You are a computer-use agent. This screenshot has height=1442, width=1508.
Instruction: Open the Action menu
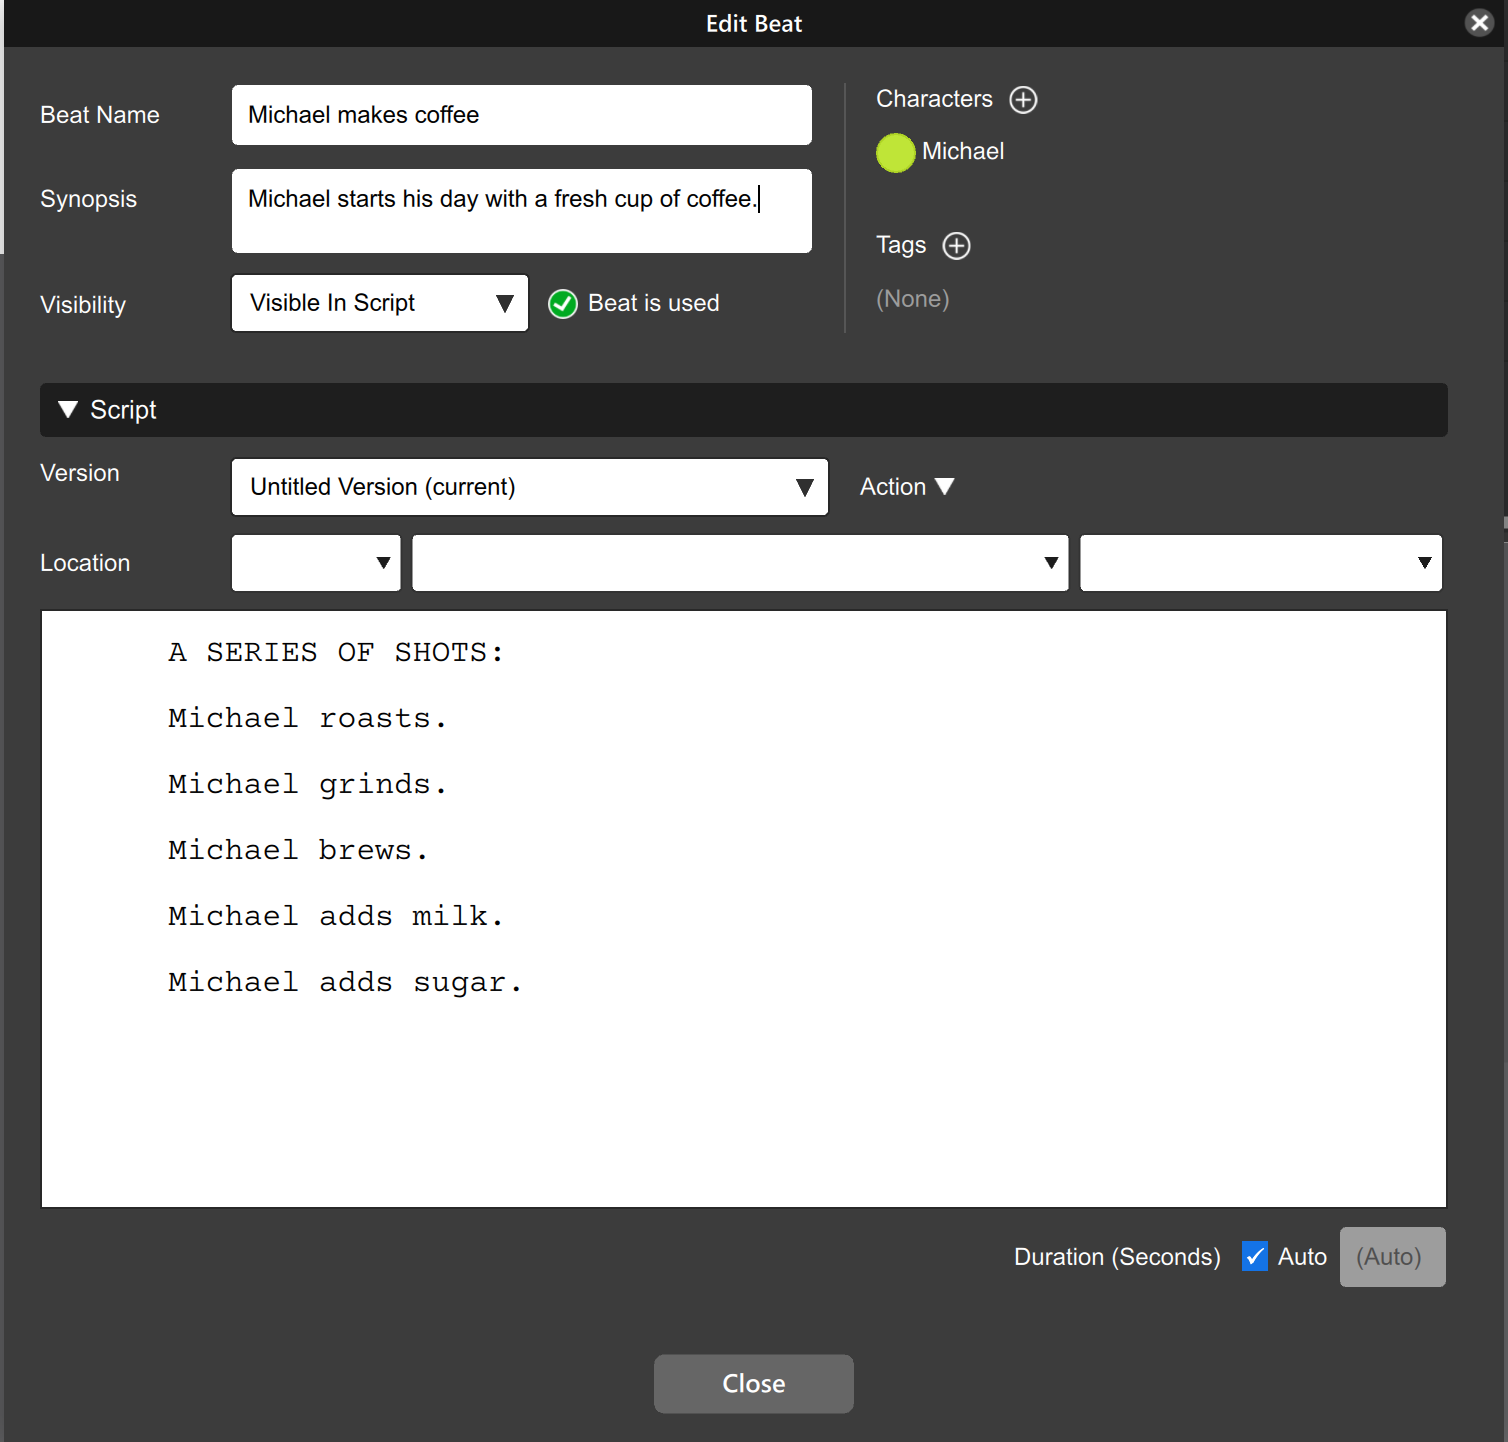(906, 487)
